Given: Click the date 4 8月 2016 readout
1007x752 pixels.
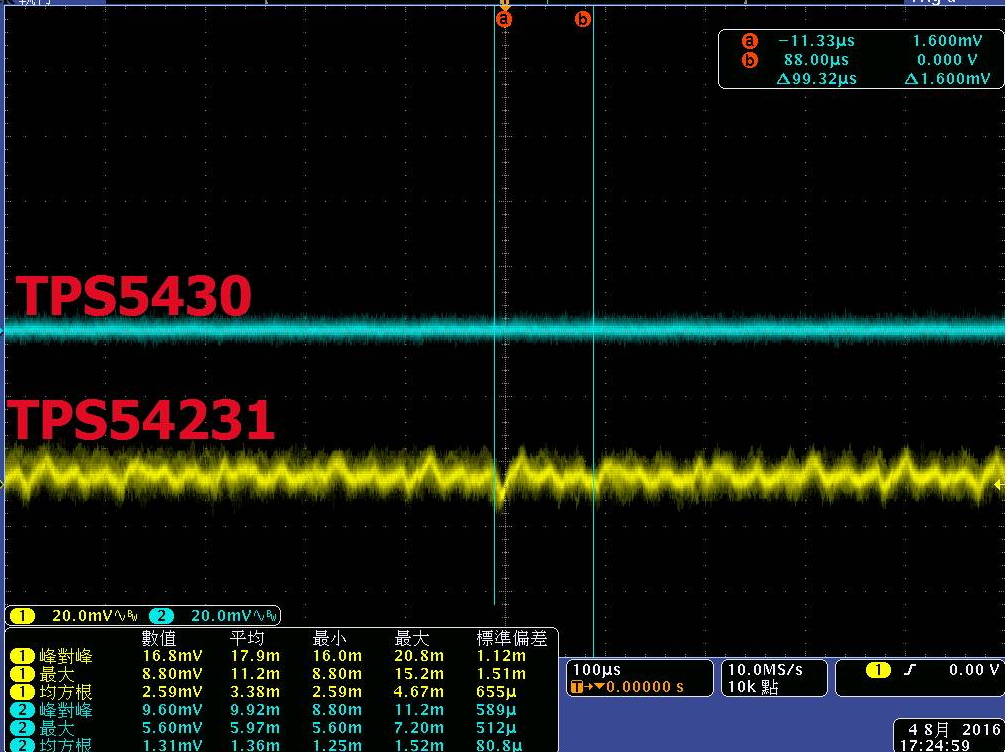Looking at the screenshot, I should pos(954,730).
